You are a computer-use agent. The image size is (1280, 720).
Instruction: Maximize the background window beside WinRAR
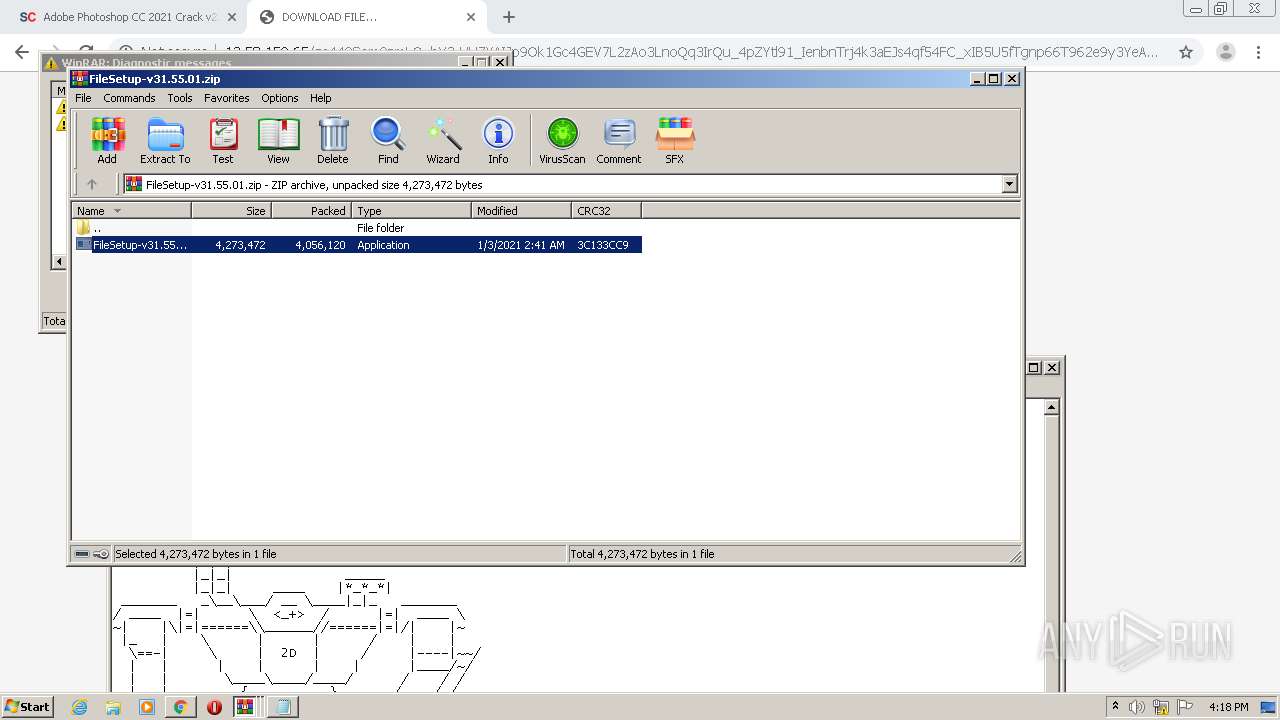click(1034, 367)
